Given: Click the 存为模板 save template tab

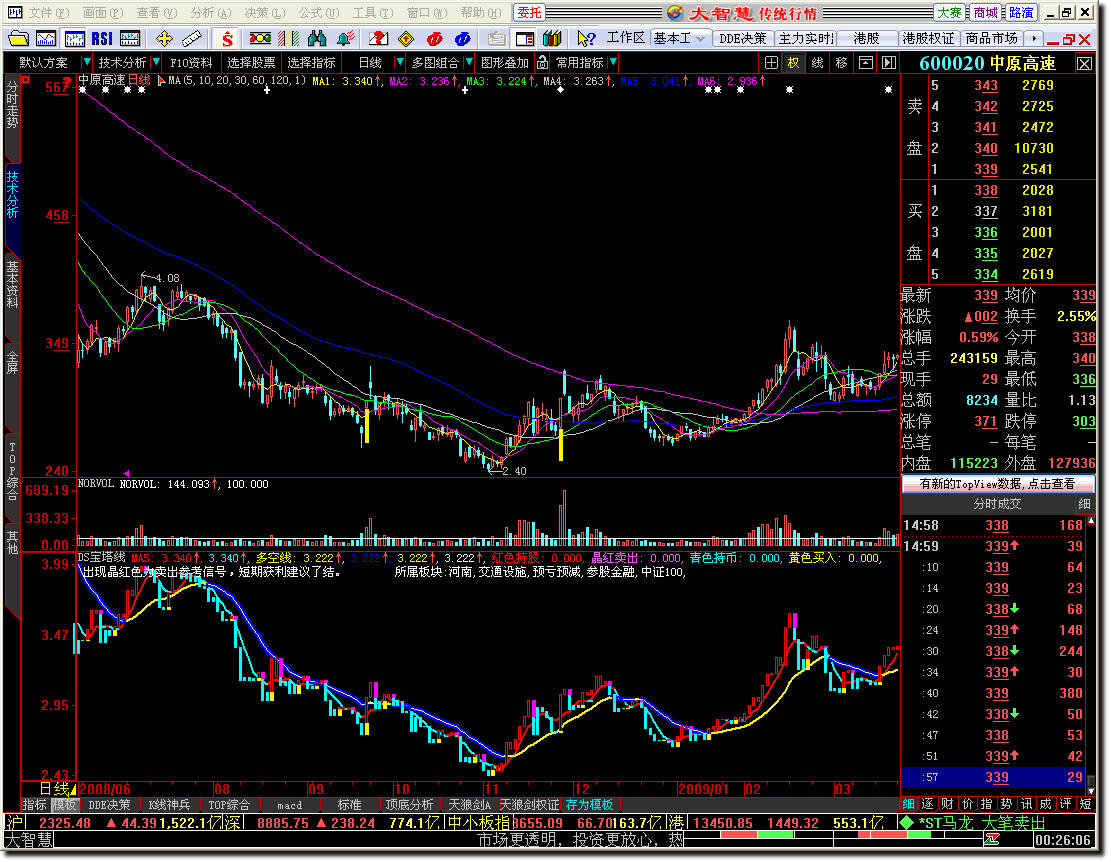Looking at the screenshot, I should pyautogui.click(x=589, y=805).
